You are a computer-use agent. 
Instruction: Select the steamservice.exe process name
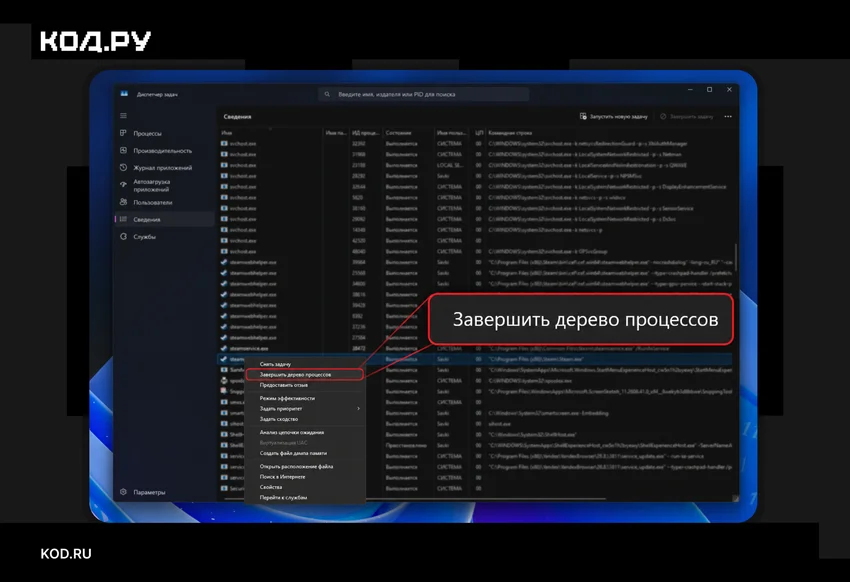[249, 348]
